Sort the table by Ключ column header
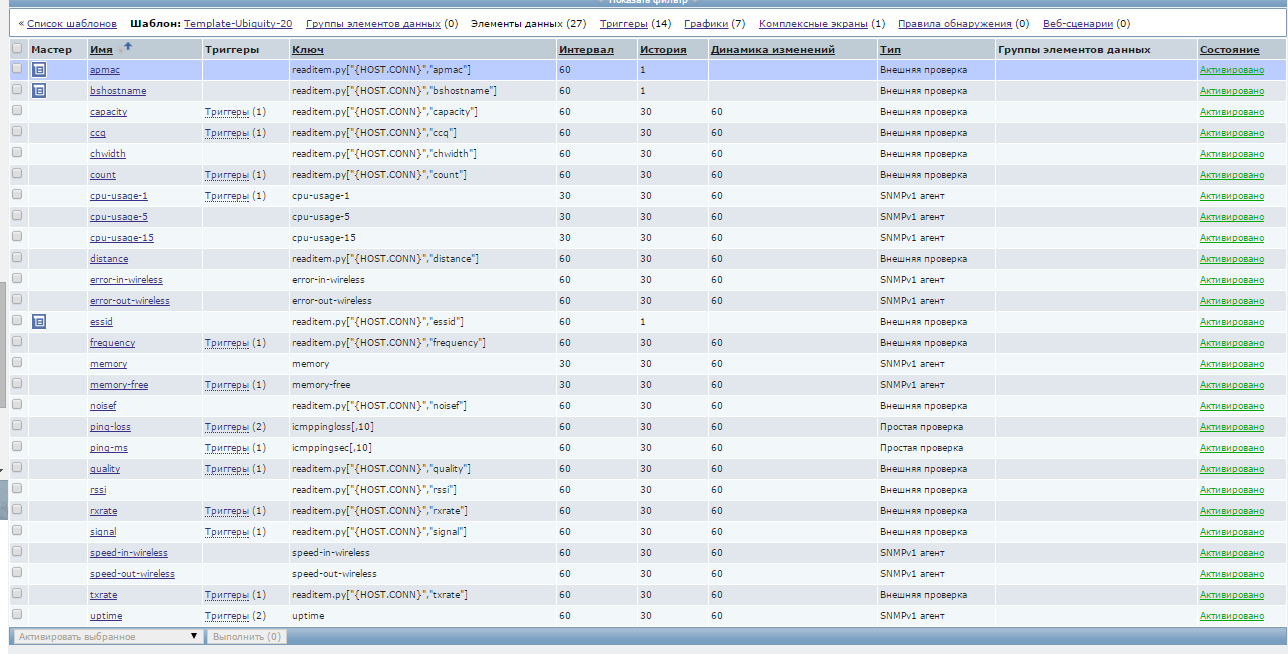 pyautogui.click(x=307, y=49)
